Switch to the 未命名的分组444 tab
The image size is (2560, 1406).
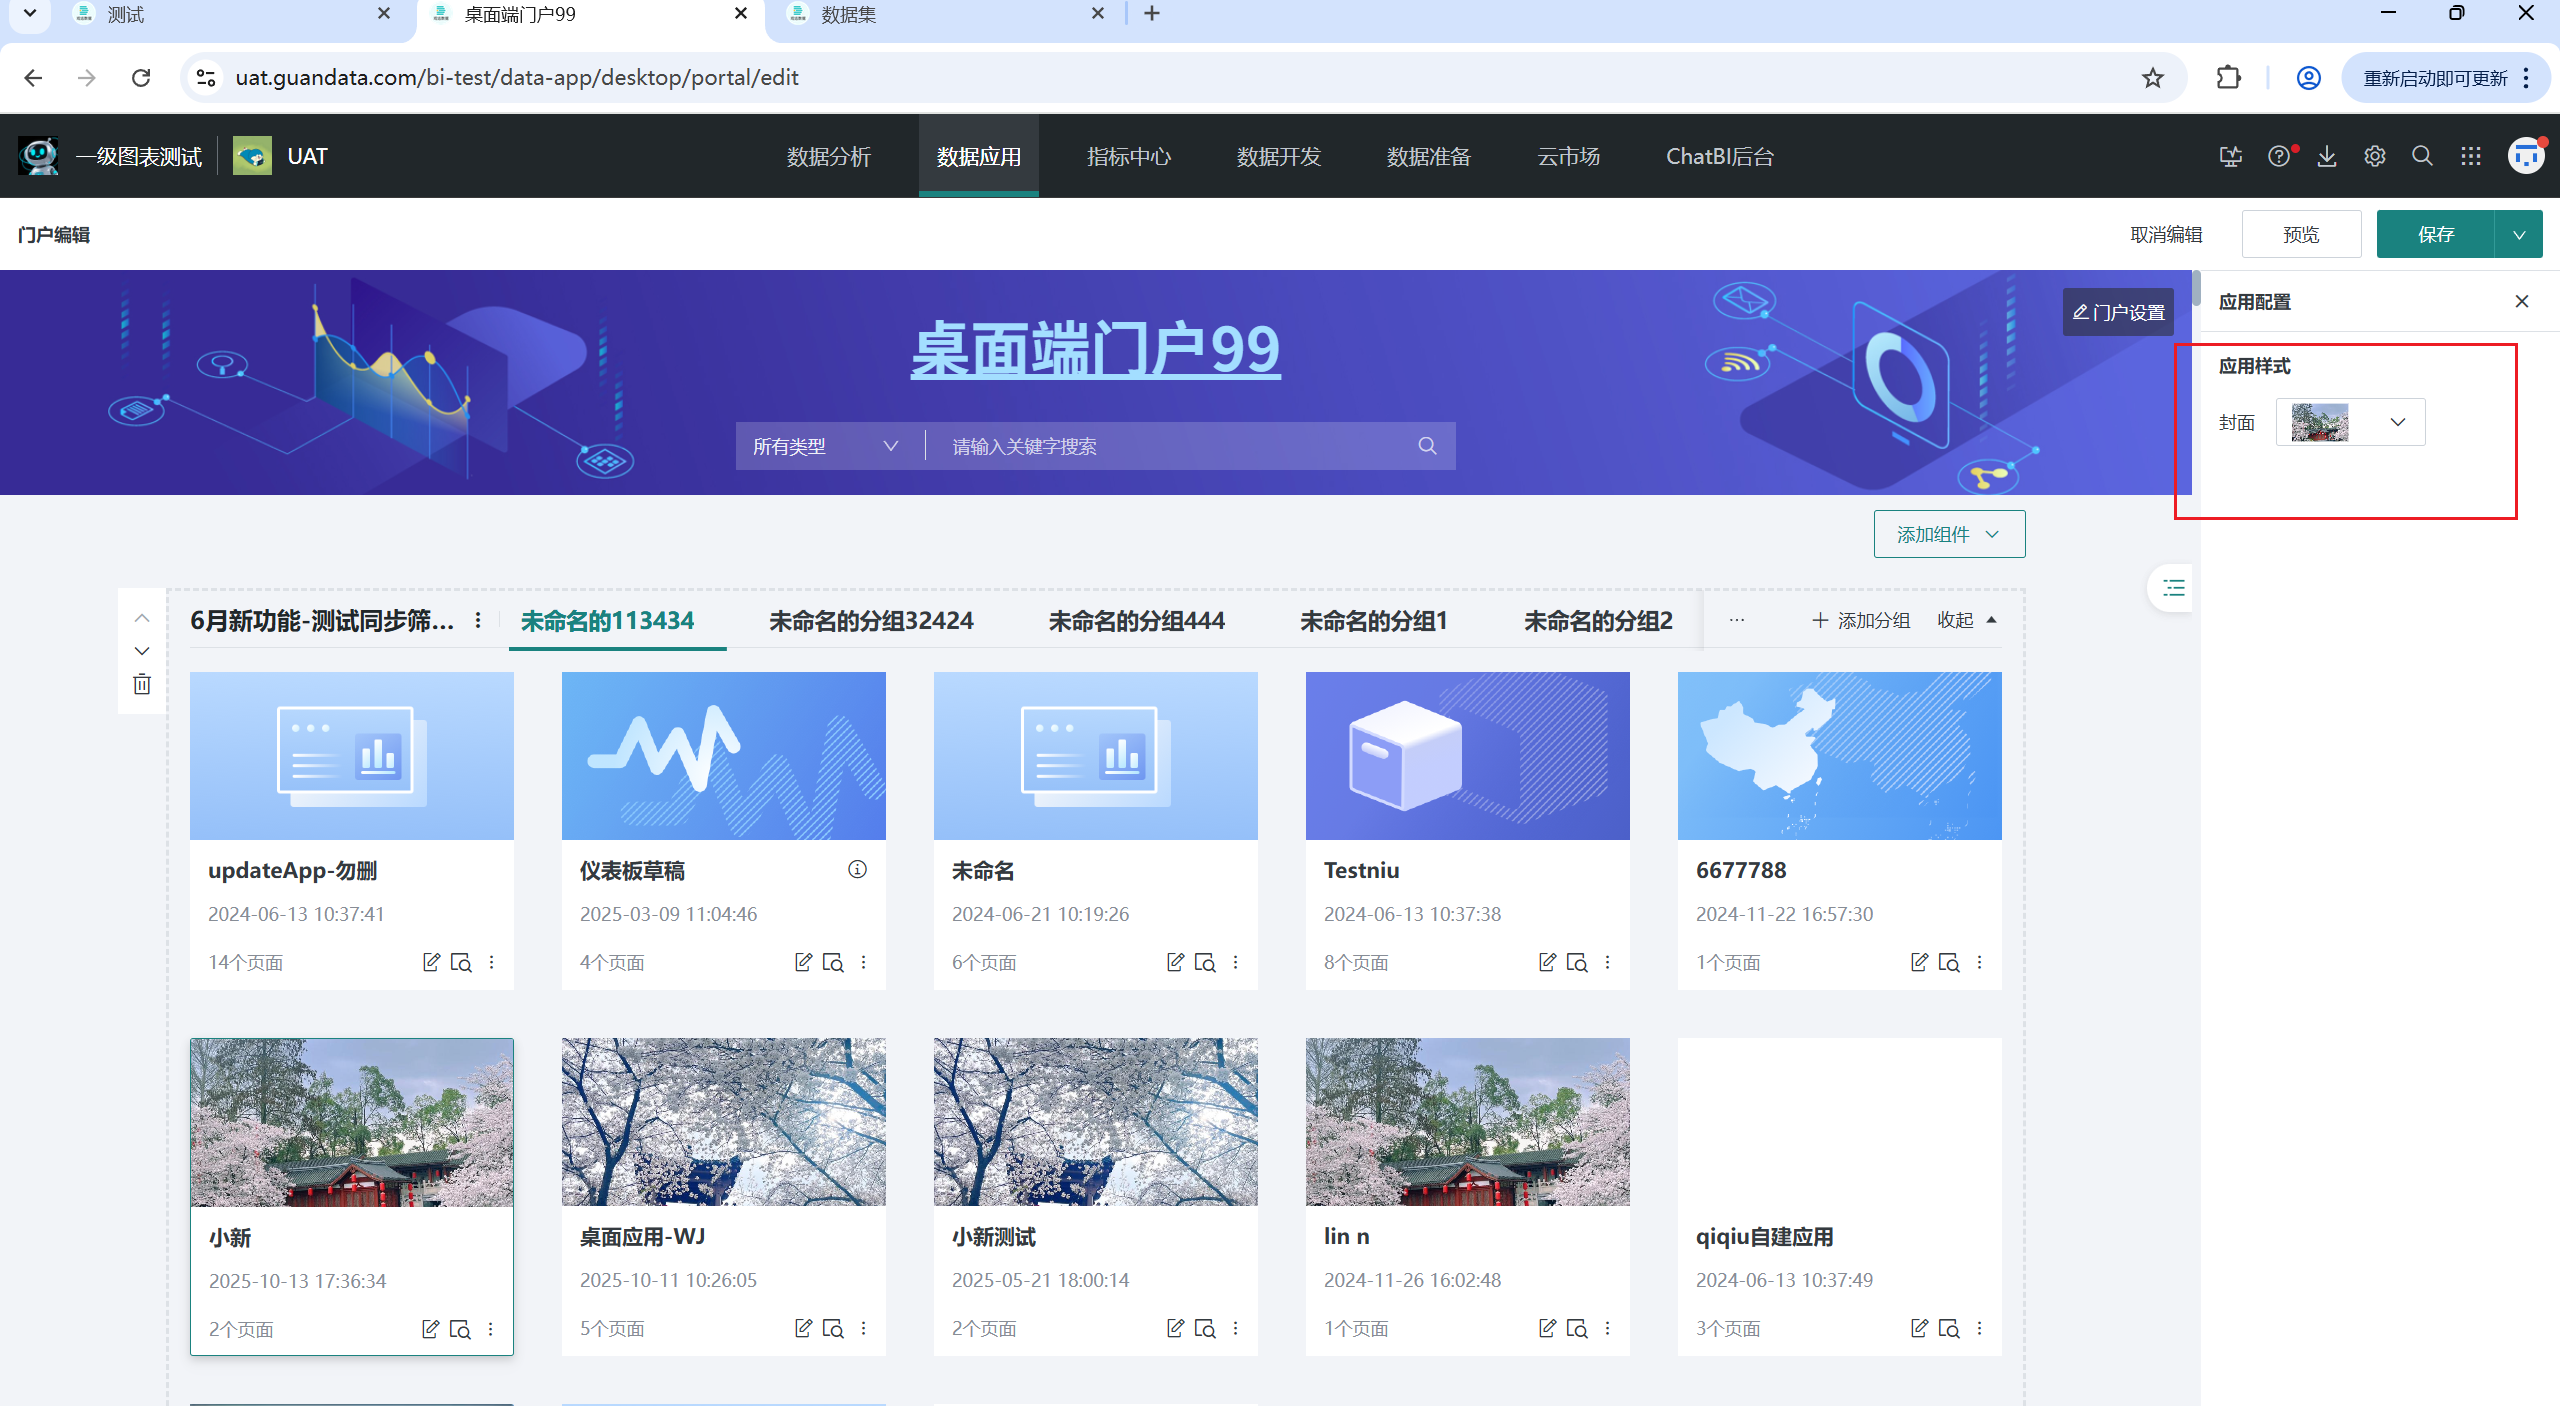1136,620
